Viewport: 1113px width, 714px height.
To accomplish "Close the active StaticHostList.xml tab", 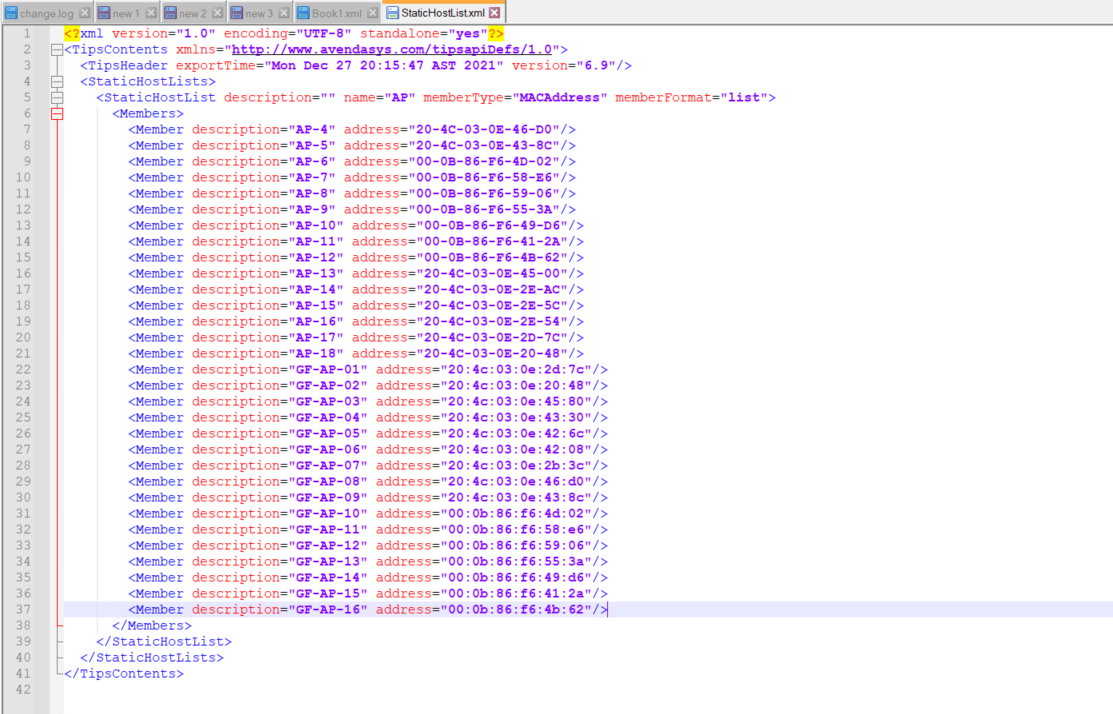I will (494, 13).
